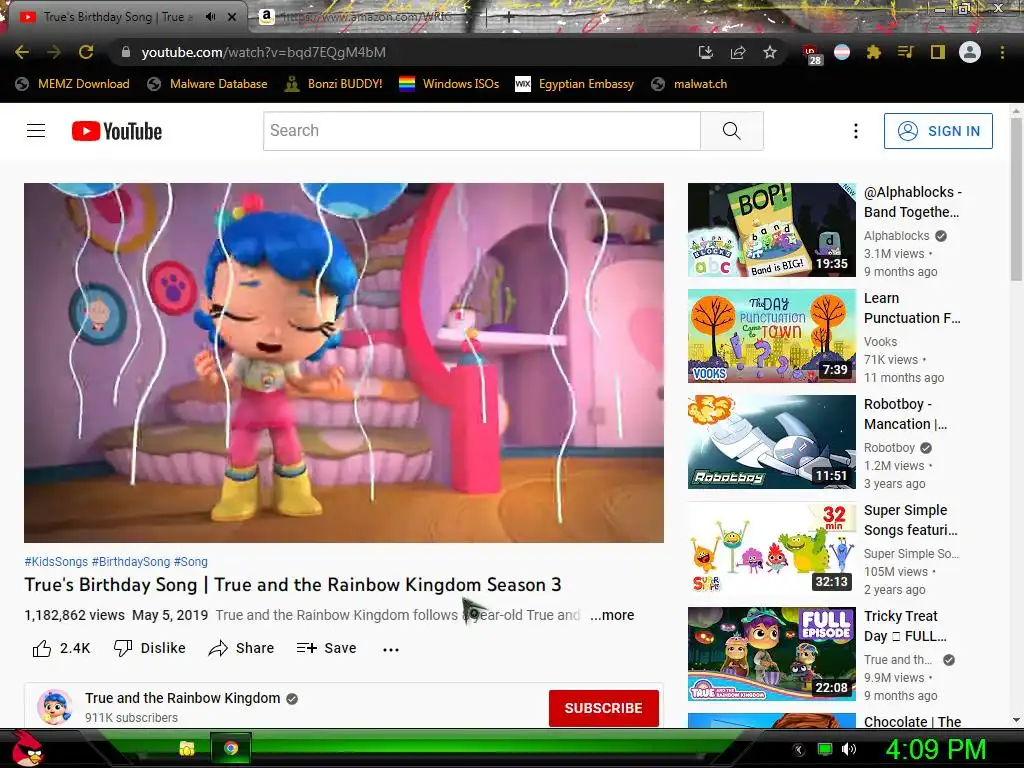Reload the page with the refresh icon
The width and height of the screenshot is (1024, 768).
coord(86,52)
